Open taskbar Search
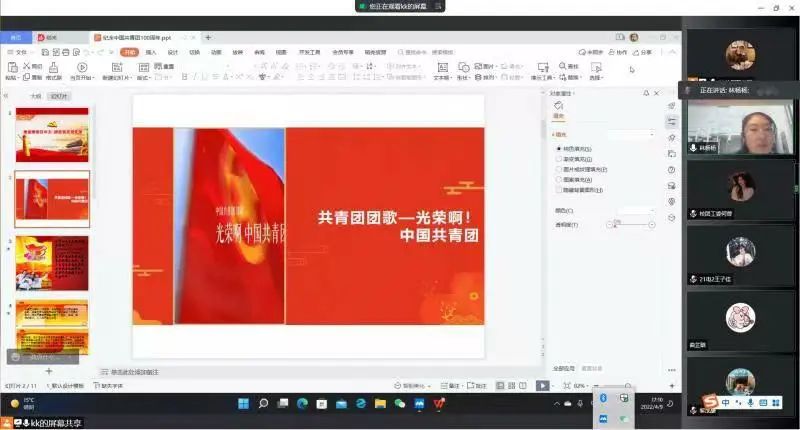 [x=263, y=403]
